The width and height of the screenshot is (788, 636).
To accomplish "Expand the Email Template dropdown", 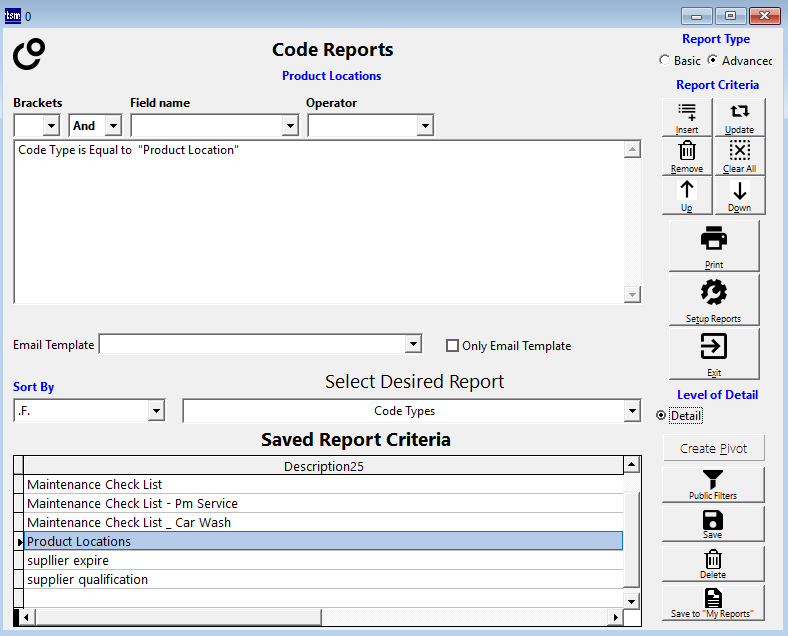I will click(x=414, y=345).
